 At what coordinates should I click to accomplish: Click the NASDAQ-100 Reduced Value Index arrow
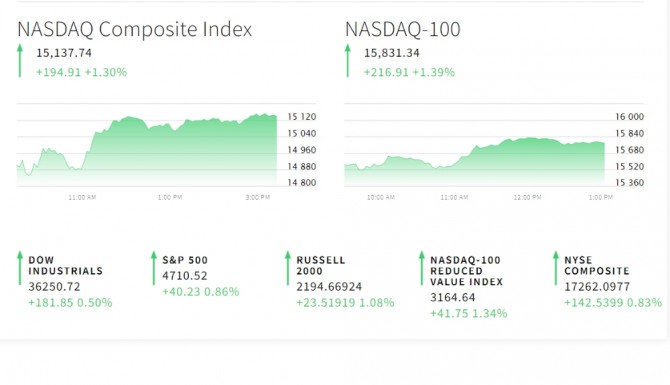click(x=422, y=268)
